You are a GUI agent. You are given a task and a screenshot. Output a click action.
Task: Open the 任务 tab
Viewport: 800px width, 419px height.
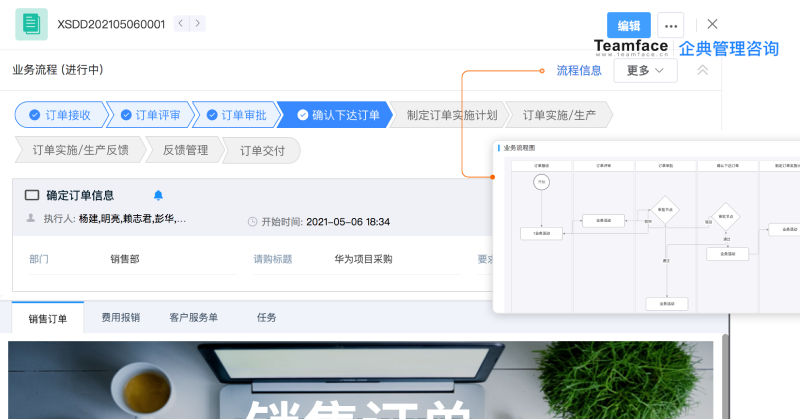click(266, 318)
